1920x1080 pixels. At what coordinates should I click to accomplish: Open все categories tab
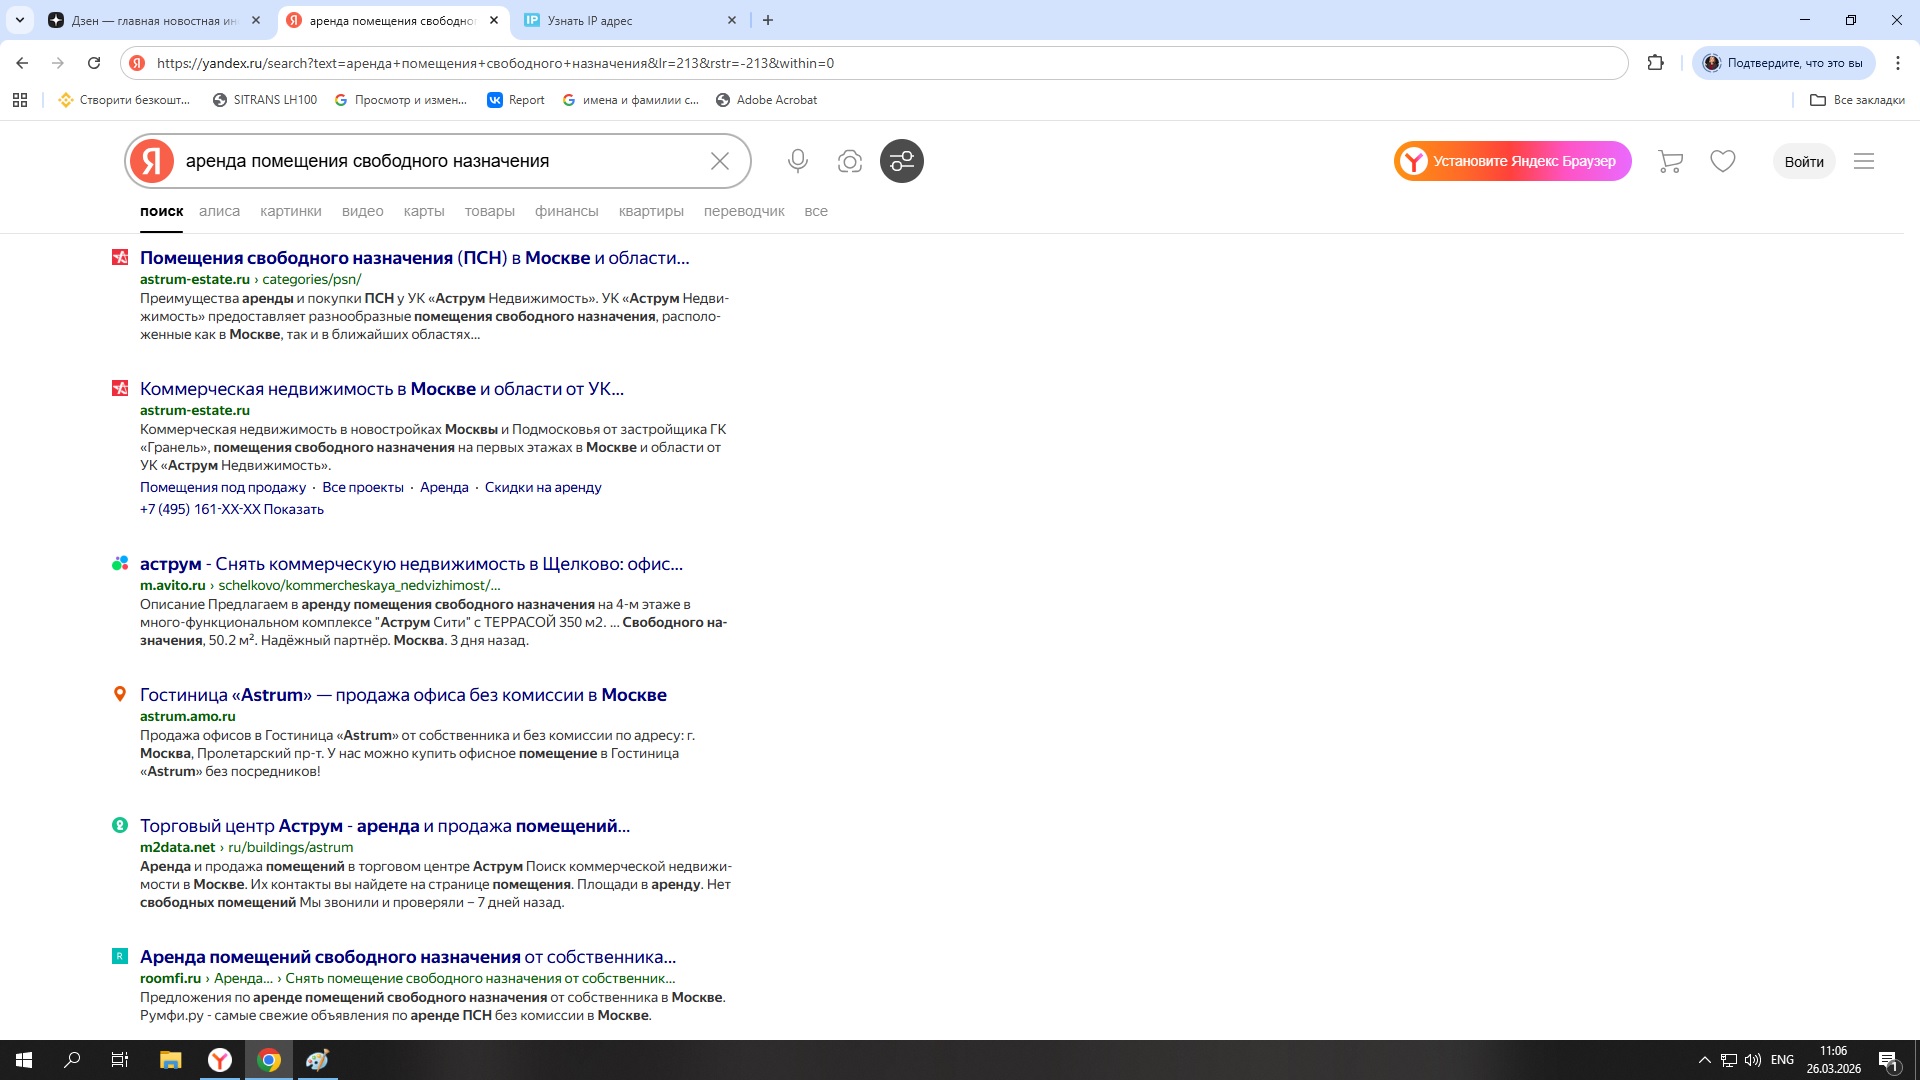tap(815, 211)
